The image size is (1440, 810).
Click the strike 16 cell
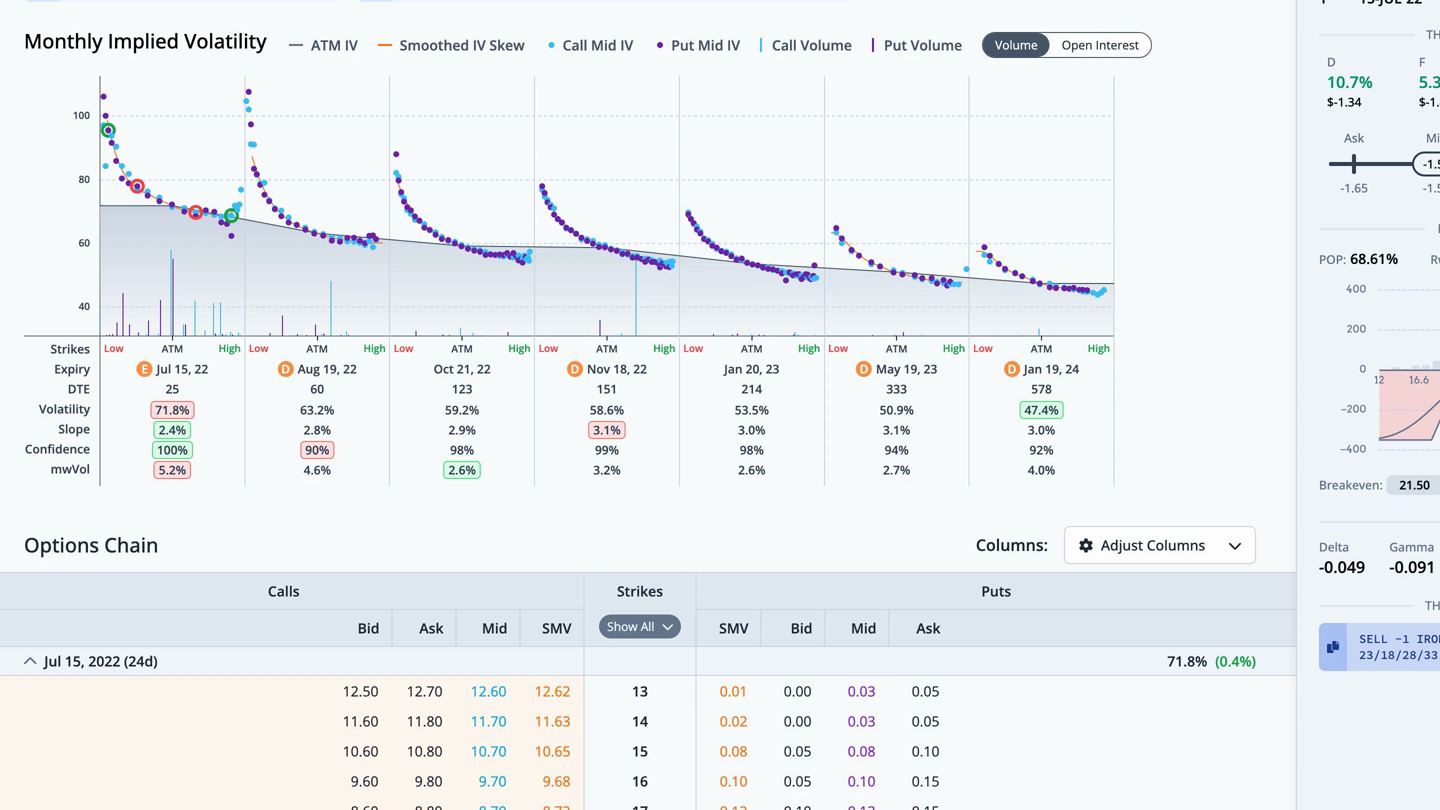pyautogui.click(x=640, y=782)
